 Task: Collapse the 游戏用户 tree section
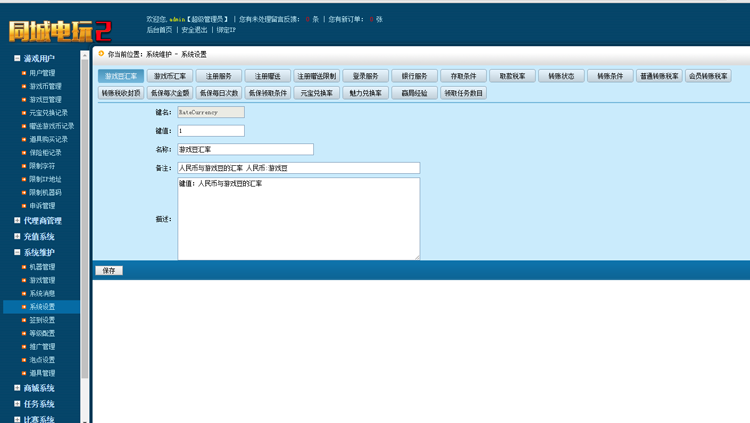(x=17, y=59)
